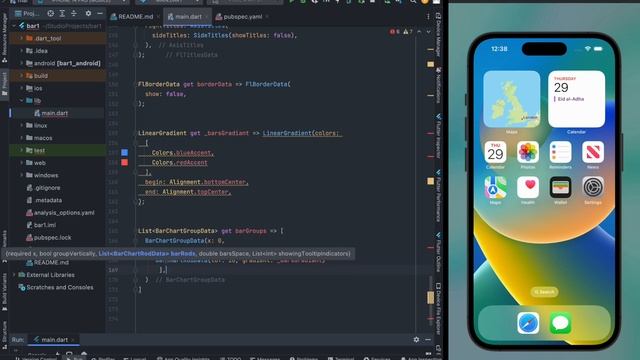Close the pubspec.yaml editor tab
This screenshot has width=640, height=360.
(267, 17)
